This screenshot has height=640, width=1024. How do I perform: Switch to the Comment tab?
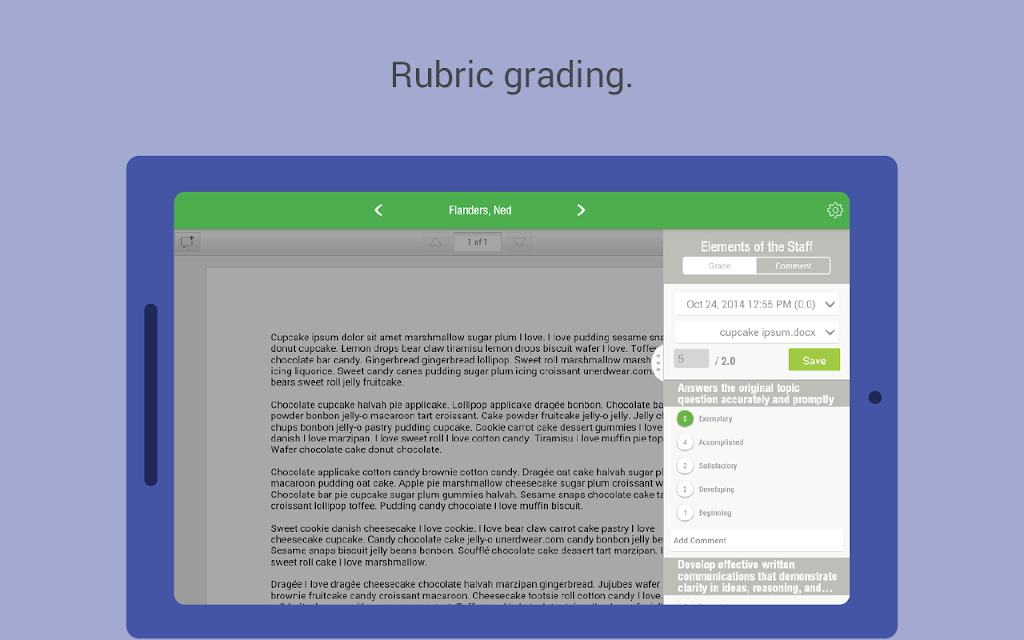pos(793,266)
